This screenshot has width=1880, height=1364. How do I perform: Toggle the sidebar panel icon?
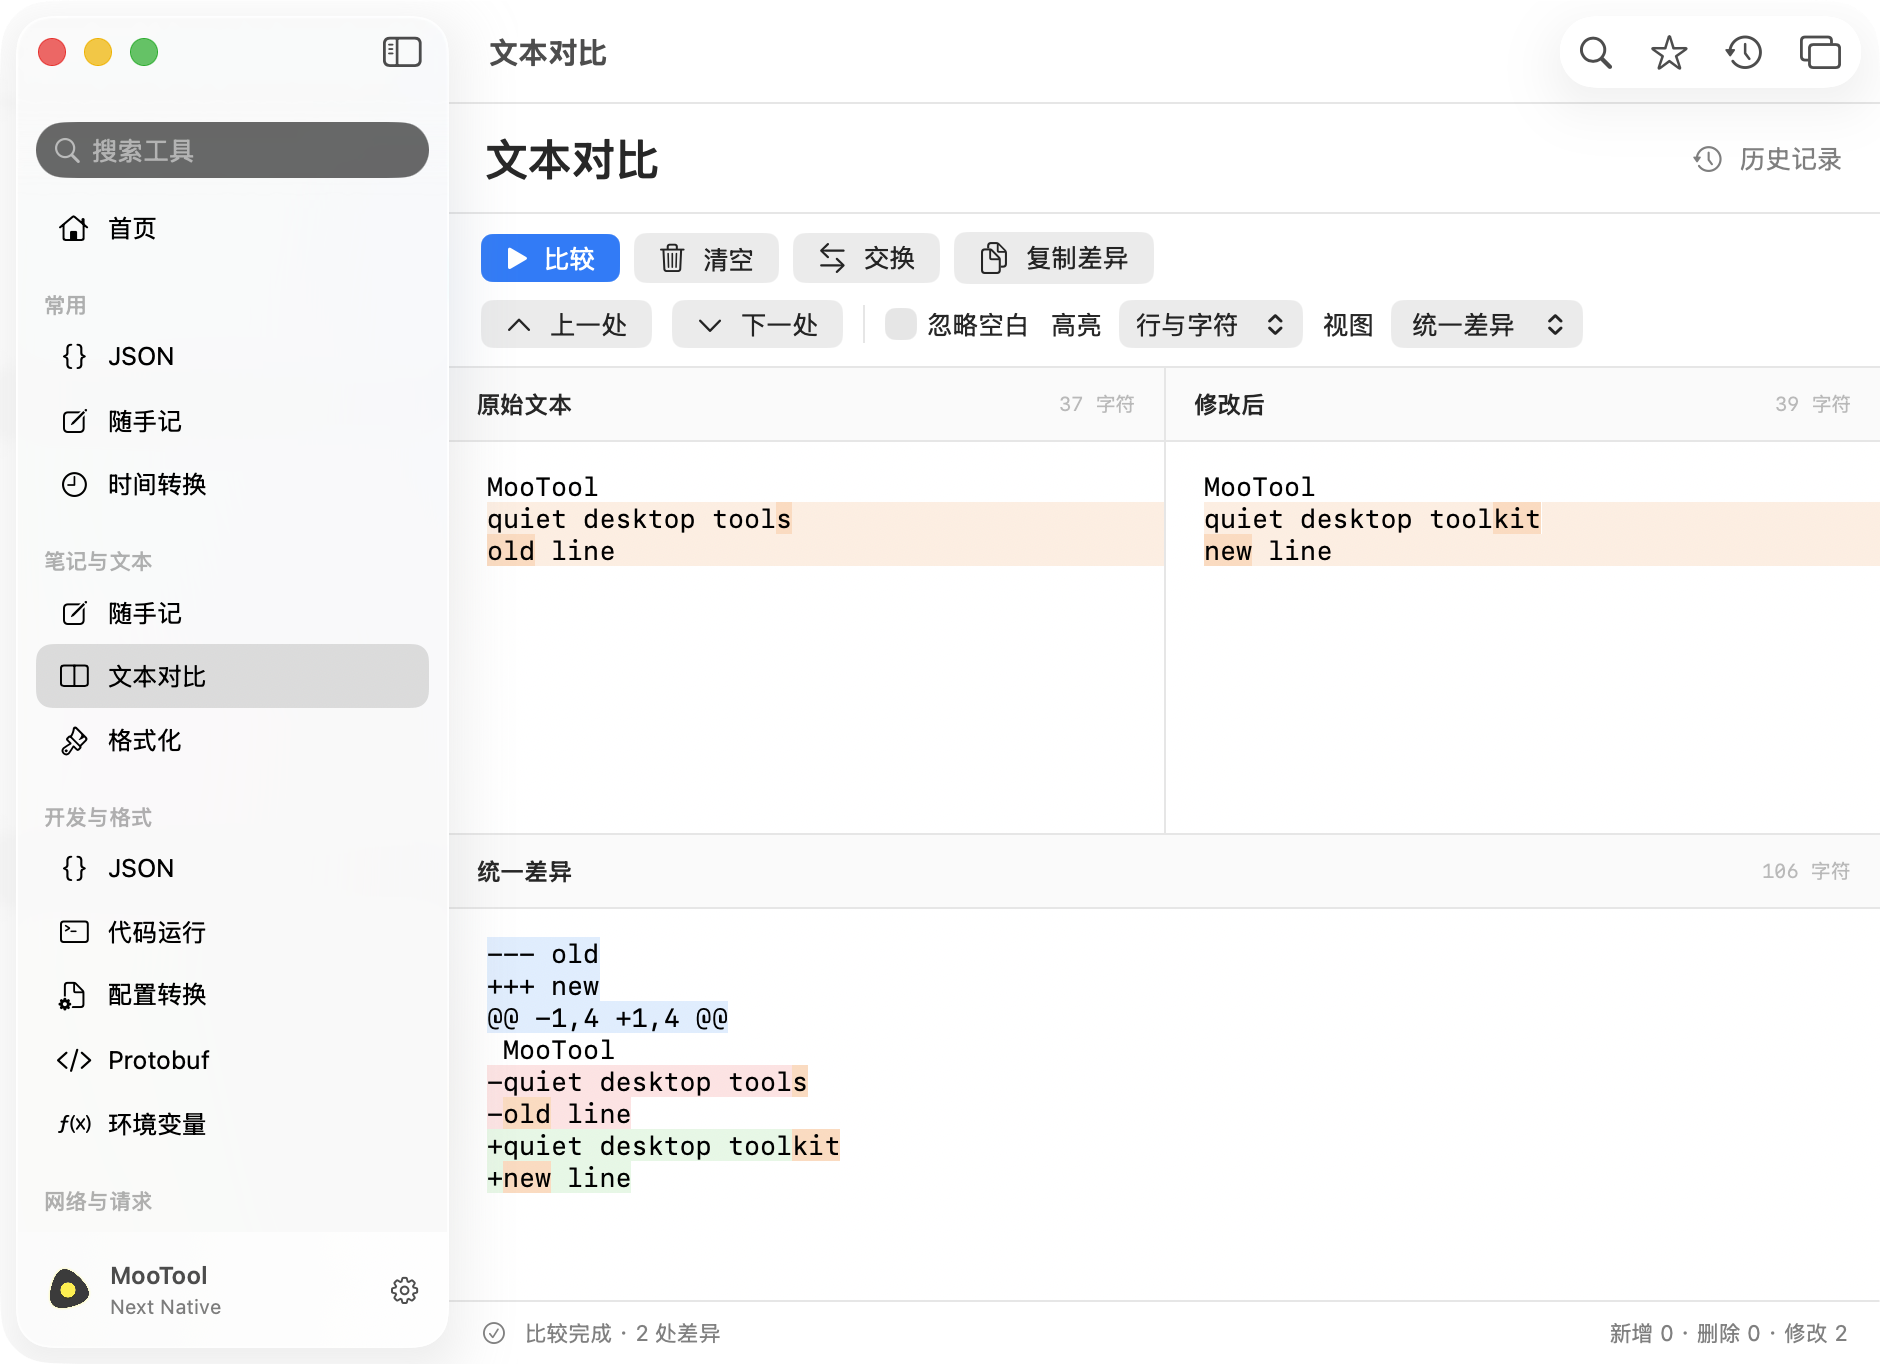coord(402,52)
